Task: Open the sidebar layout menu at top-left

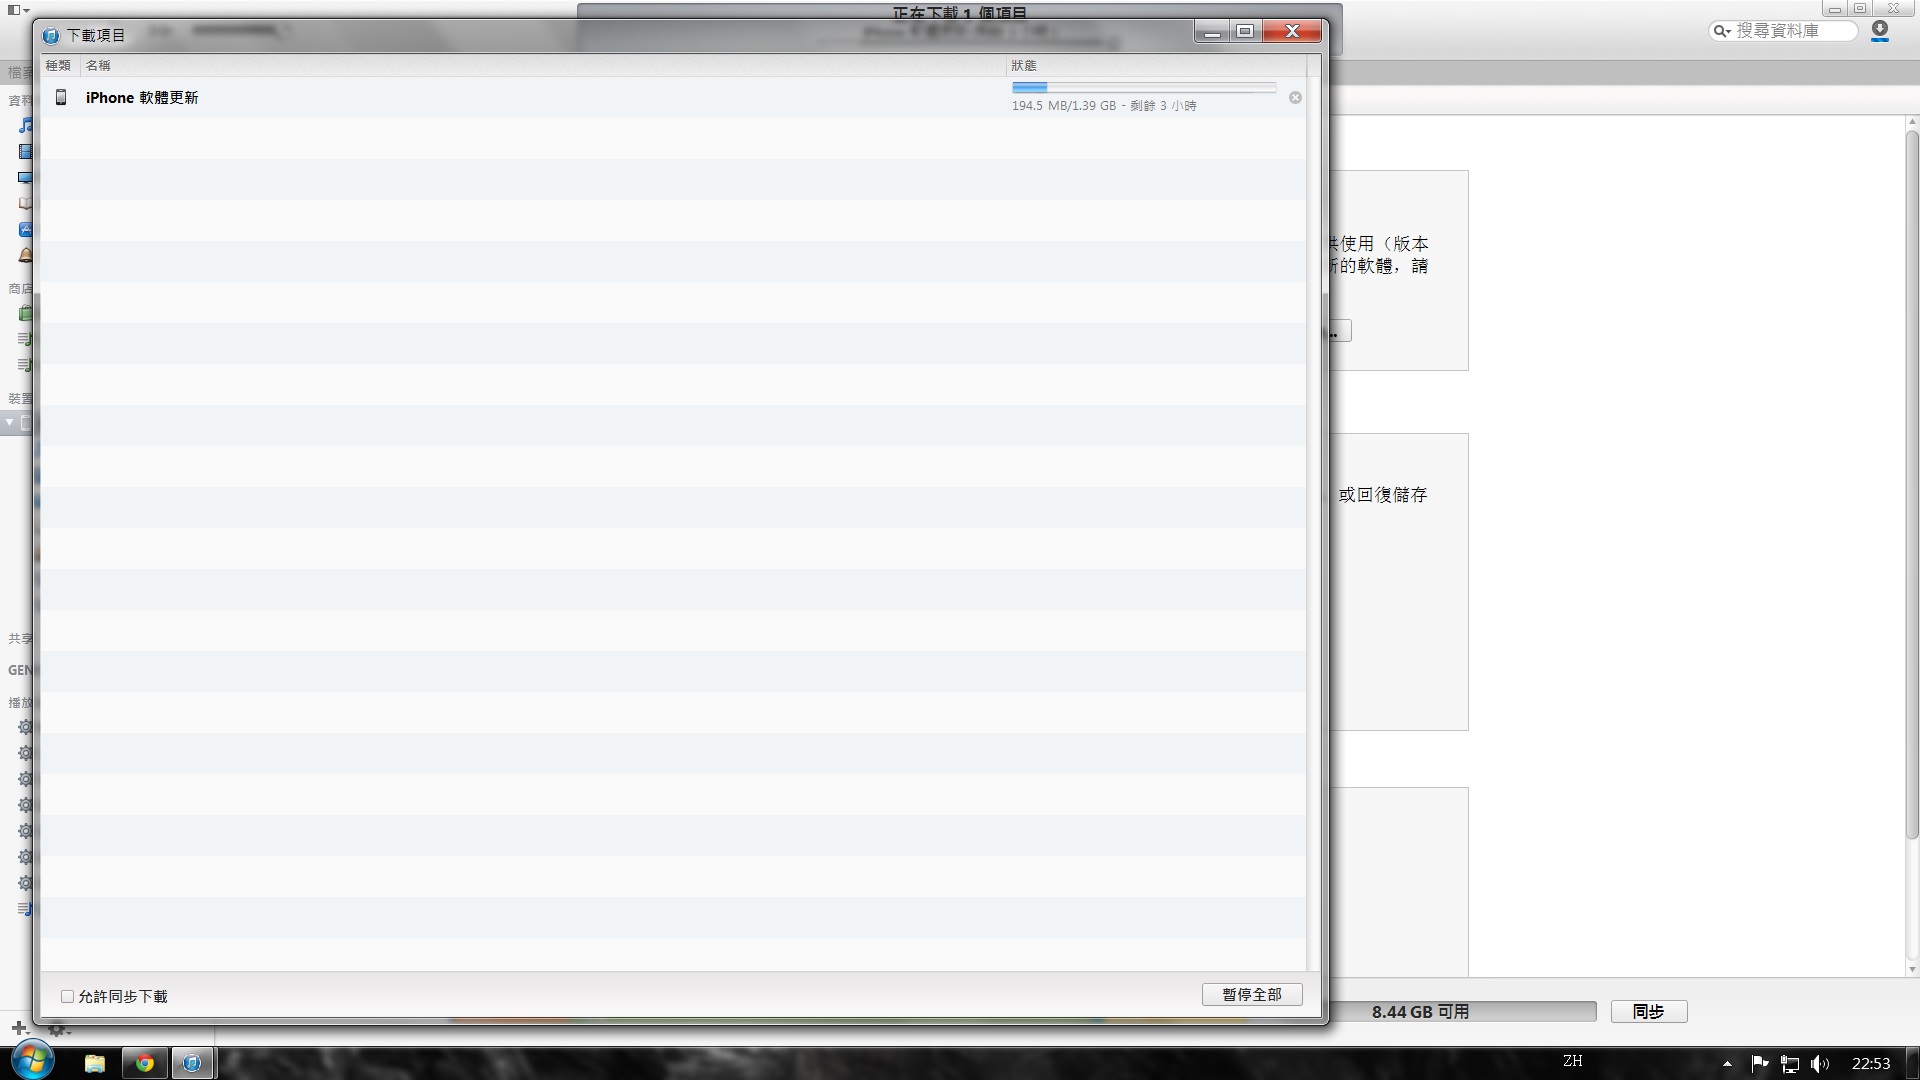Action: pyautogui.click(x=18, y=10)
